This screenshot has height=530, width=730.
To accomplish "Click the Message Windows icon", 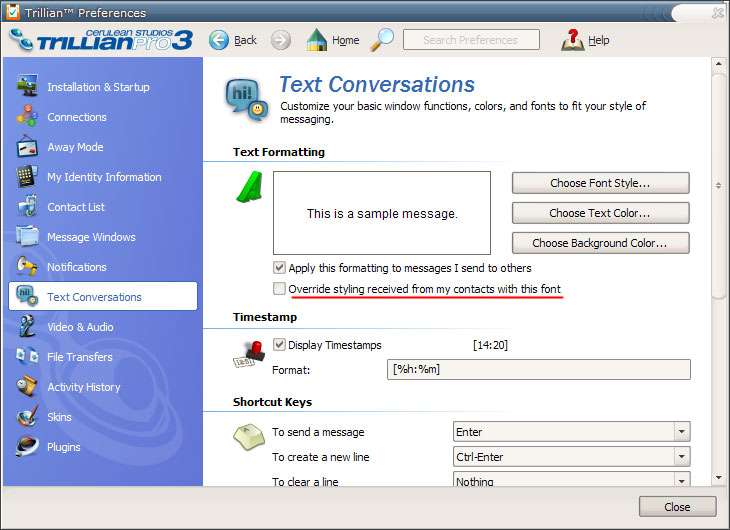I will click(x=27, y=236).
